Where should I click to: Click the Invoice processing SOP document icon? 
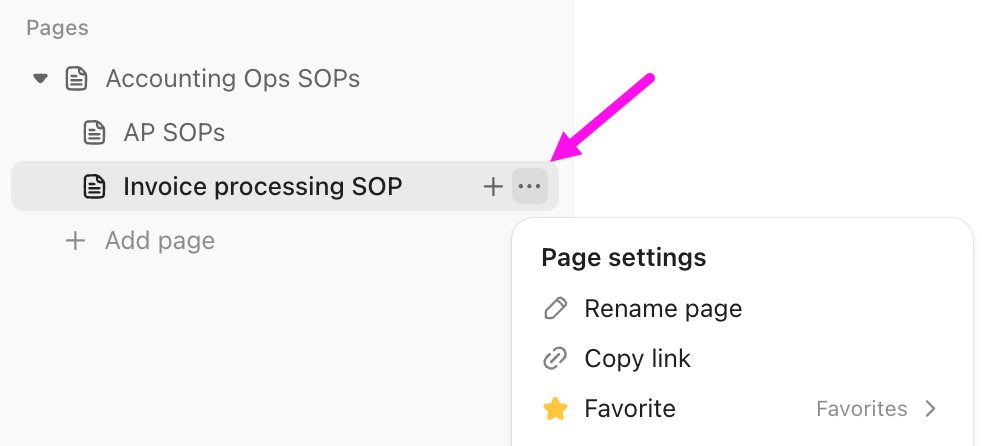click(x=94, y=186)
